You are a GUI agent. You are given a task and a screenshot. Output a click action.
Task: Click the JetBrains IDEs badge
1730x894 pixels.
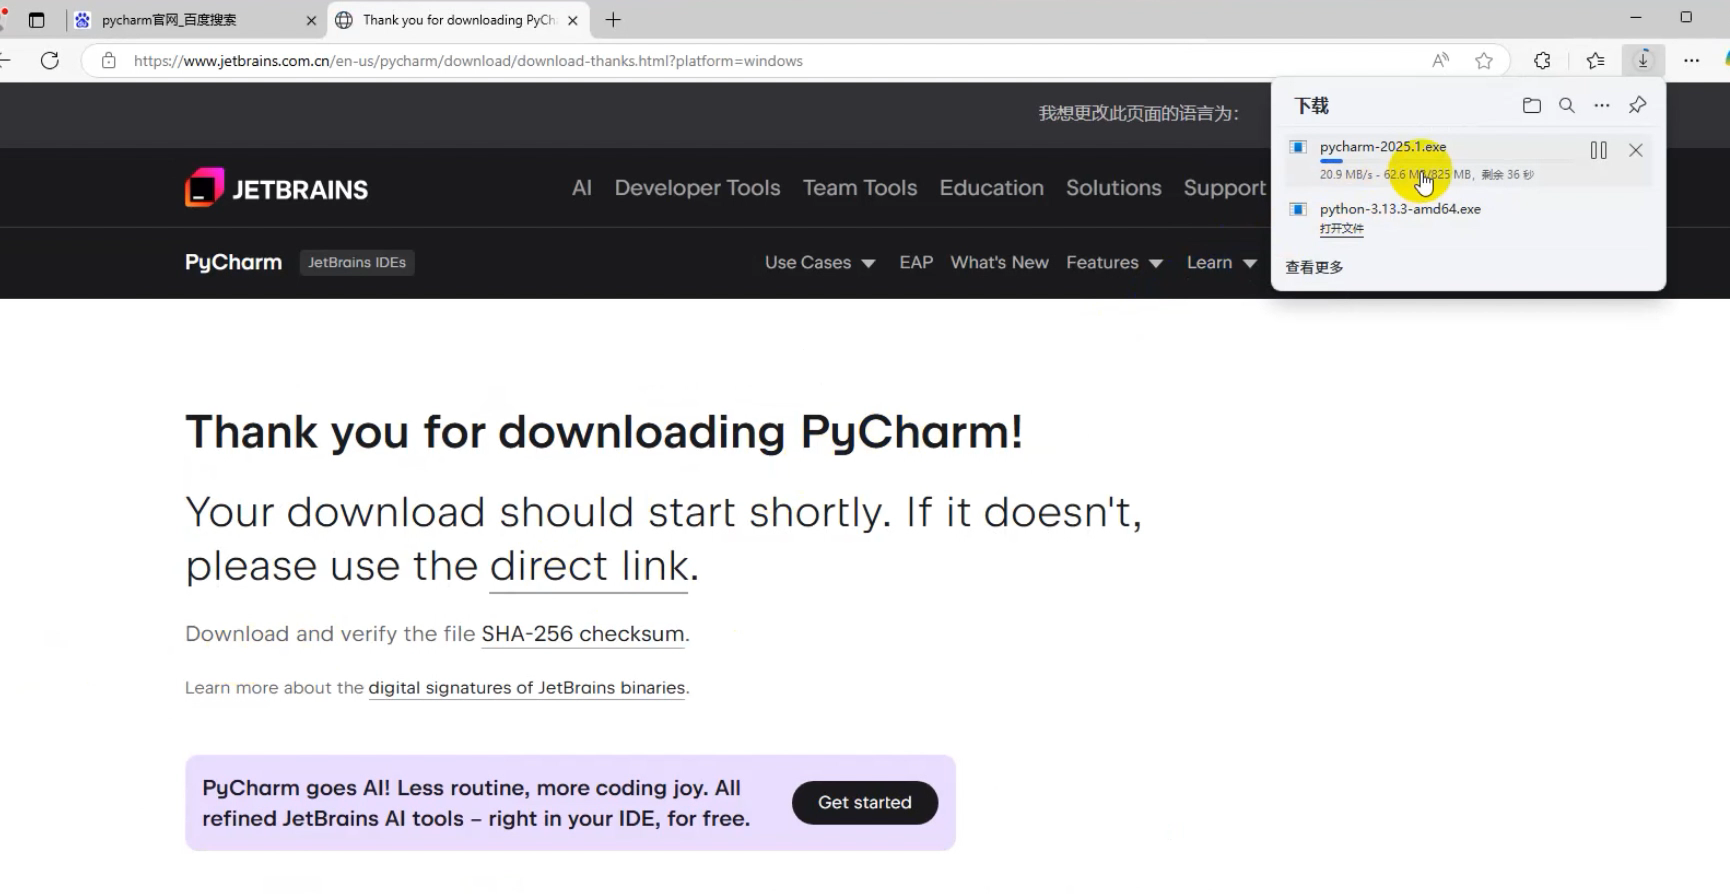tap(357, 262)
